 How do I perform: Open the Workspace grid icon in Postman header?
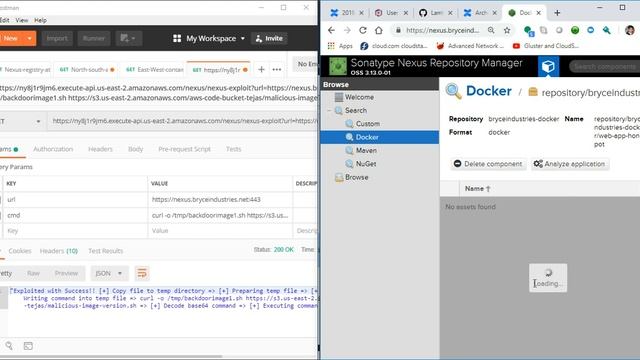pos(177,38)
